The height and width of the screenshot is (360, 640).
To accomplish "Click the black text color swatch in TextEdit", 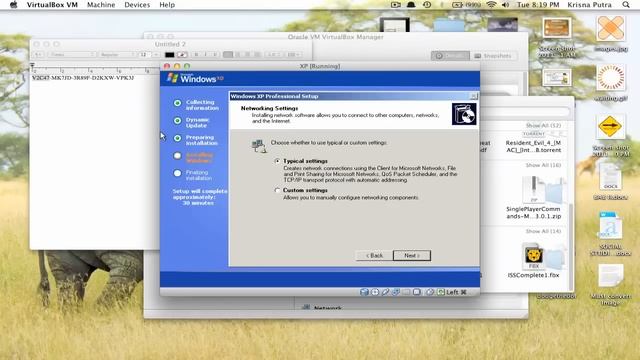I will pos(169,55).
